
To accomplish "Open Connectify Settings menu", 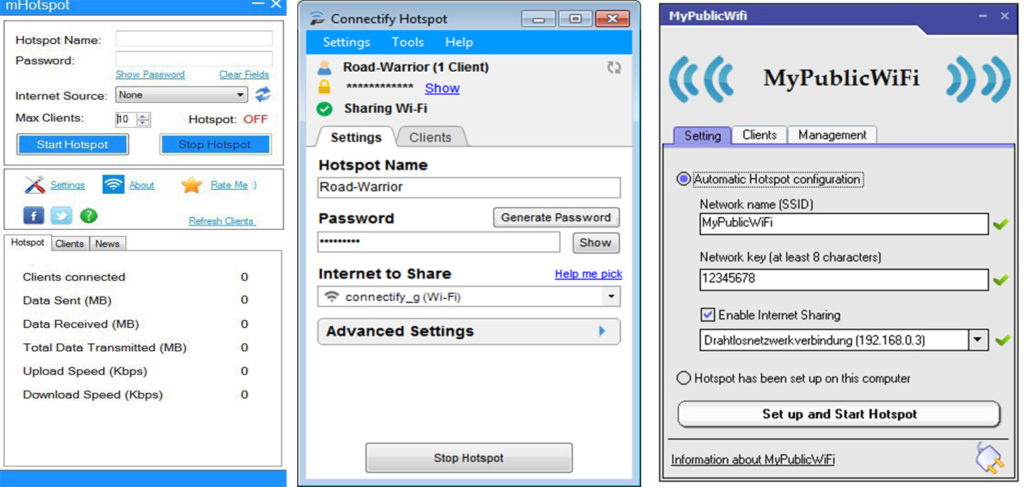I will 346,42.
